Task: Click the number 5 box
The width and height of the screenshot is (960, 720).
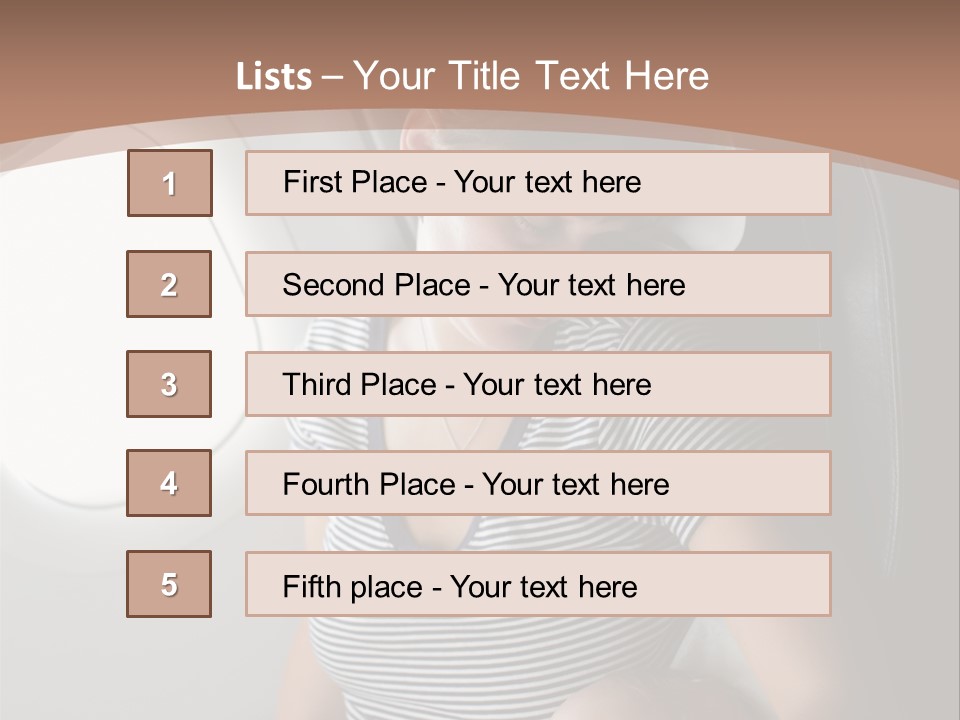Action: coord(169,584)
